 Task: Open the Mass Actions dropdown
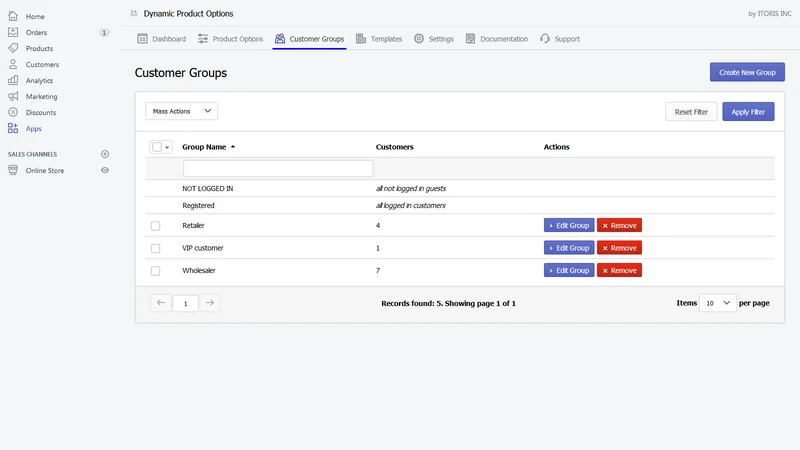pos(182,111)
